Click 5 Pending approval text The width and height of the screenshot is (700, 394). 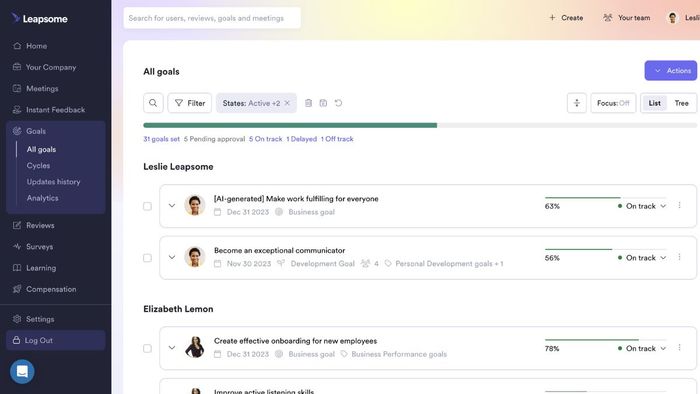coord(214,139)
